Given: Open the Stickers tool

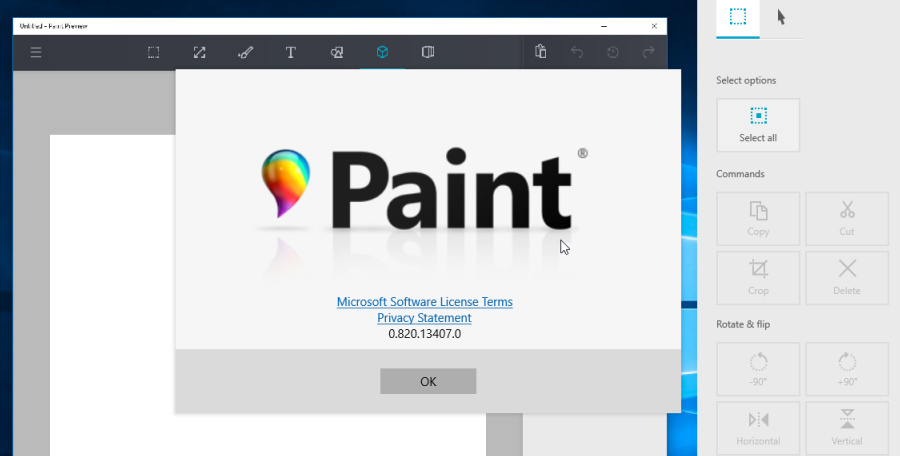Looking at the screenshot, I should tap(337, 52).
